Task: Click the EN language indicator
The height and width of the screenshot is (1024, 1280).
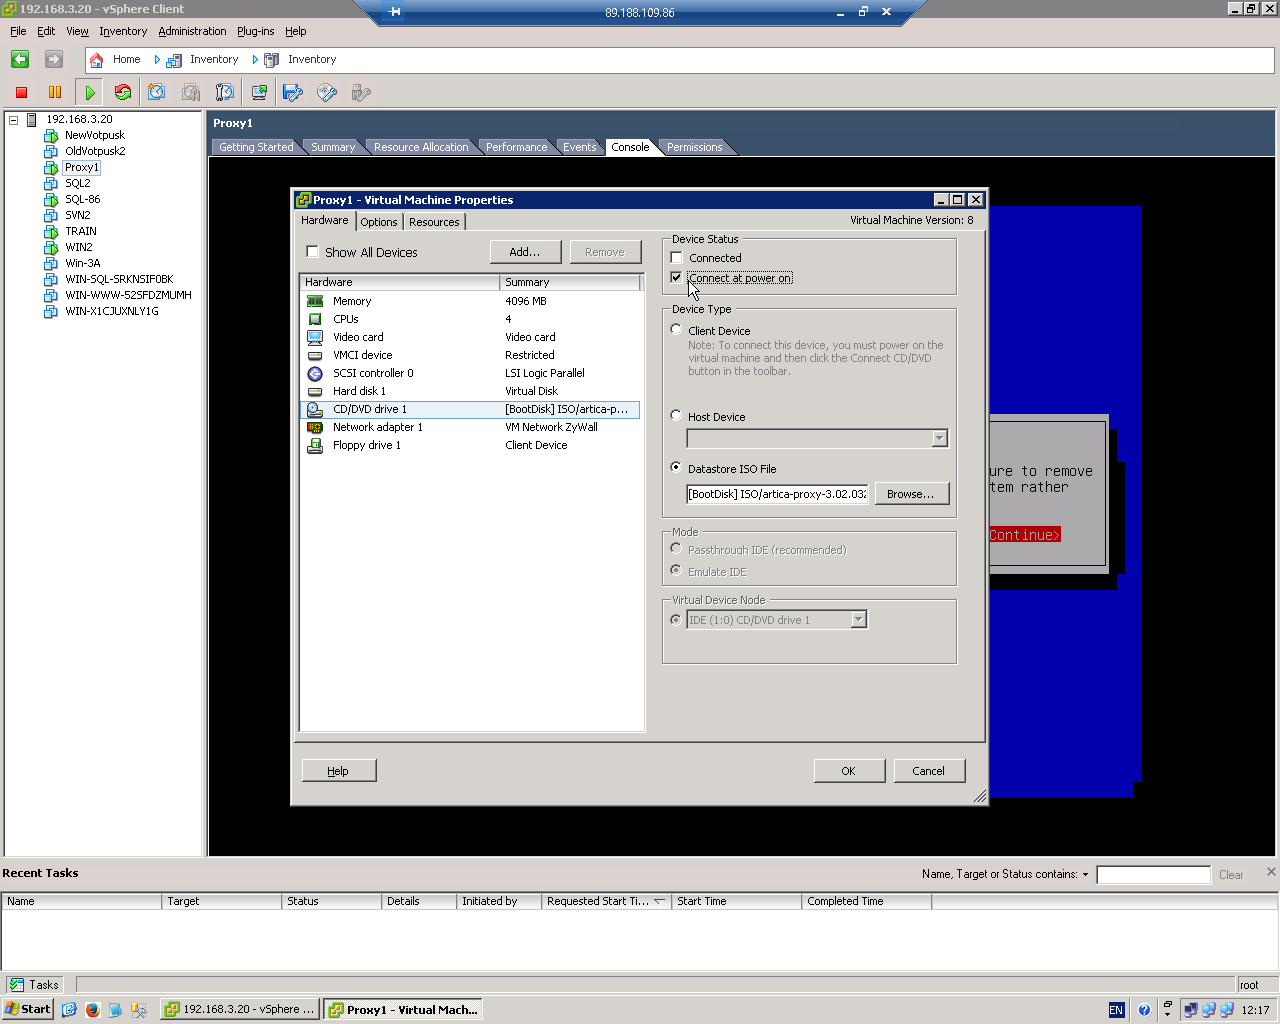Action: (1117, 1010)
